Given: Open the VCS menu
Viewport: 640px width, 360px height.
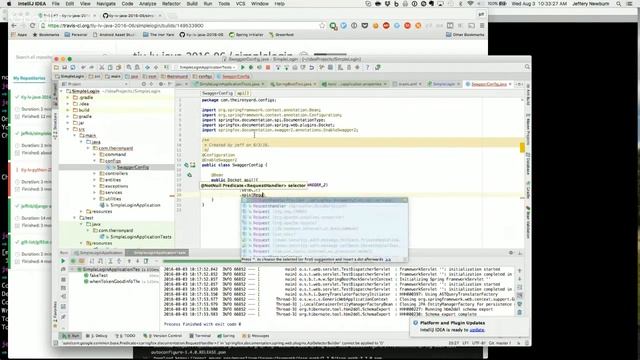Looking at the screenshot, I should coord(240,4).
